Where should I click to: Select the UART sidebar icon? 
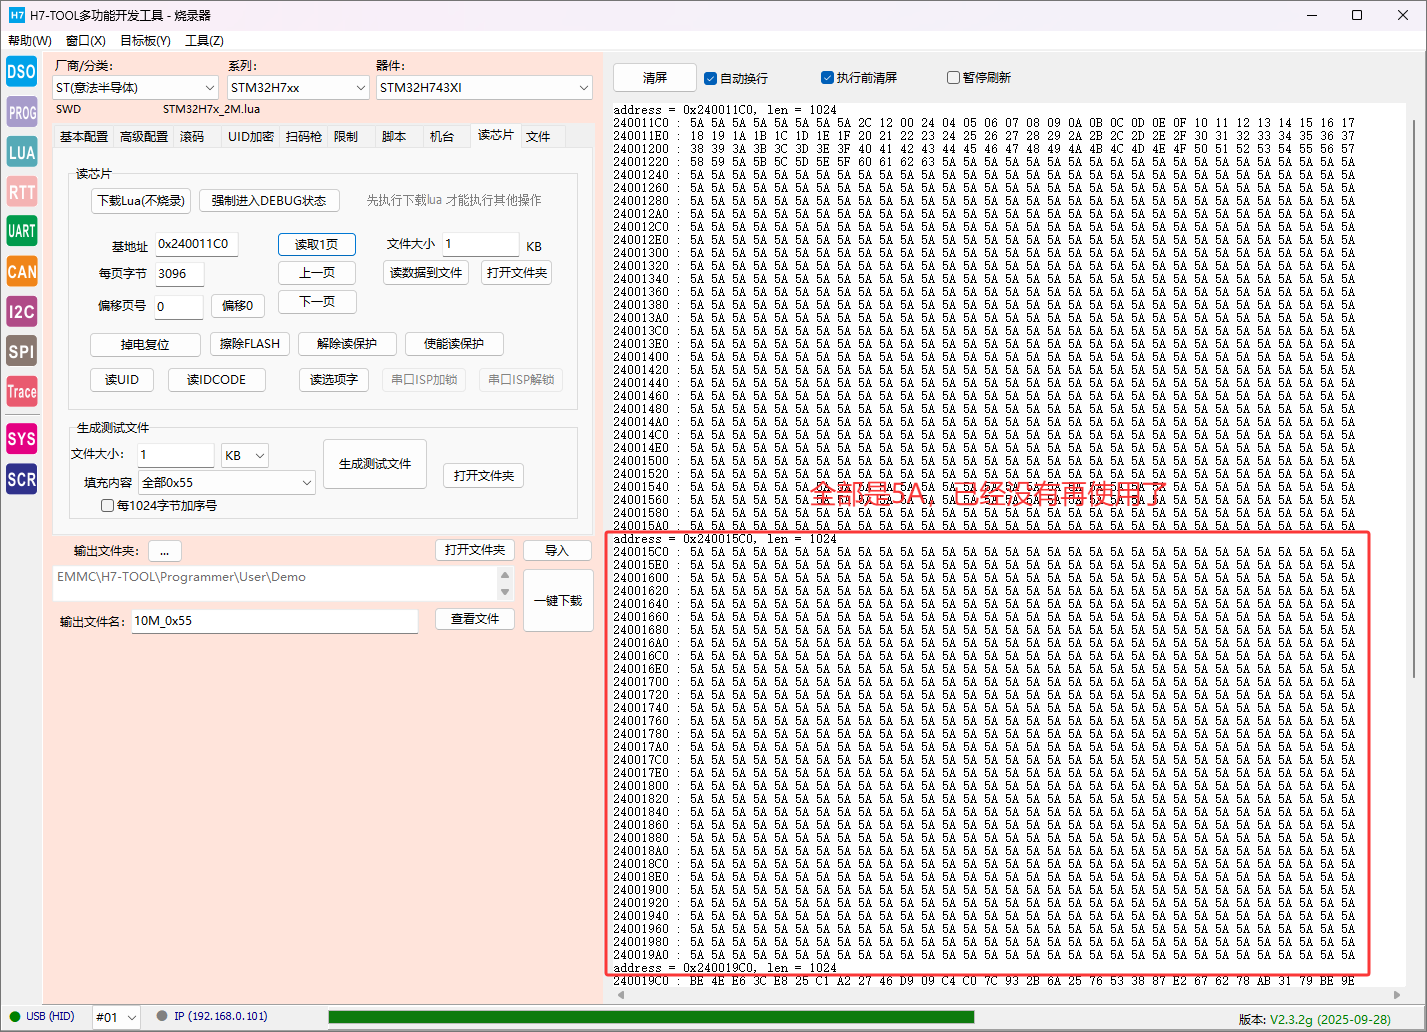pyautogui.click(x=21, y=231)
